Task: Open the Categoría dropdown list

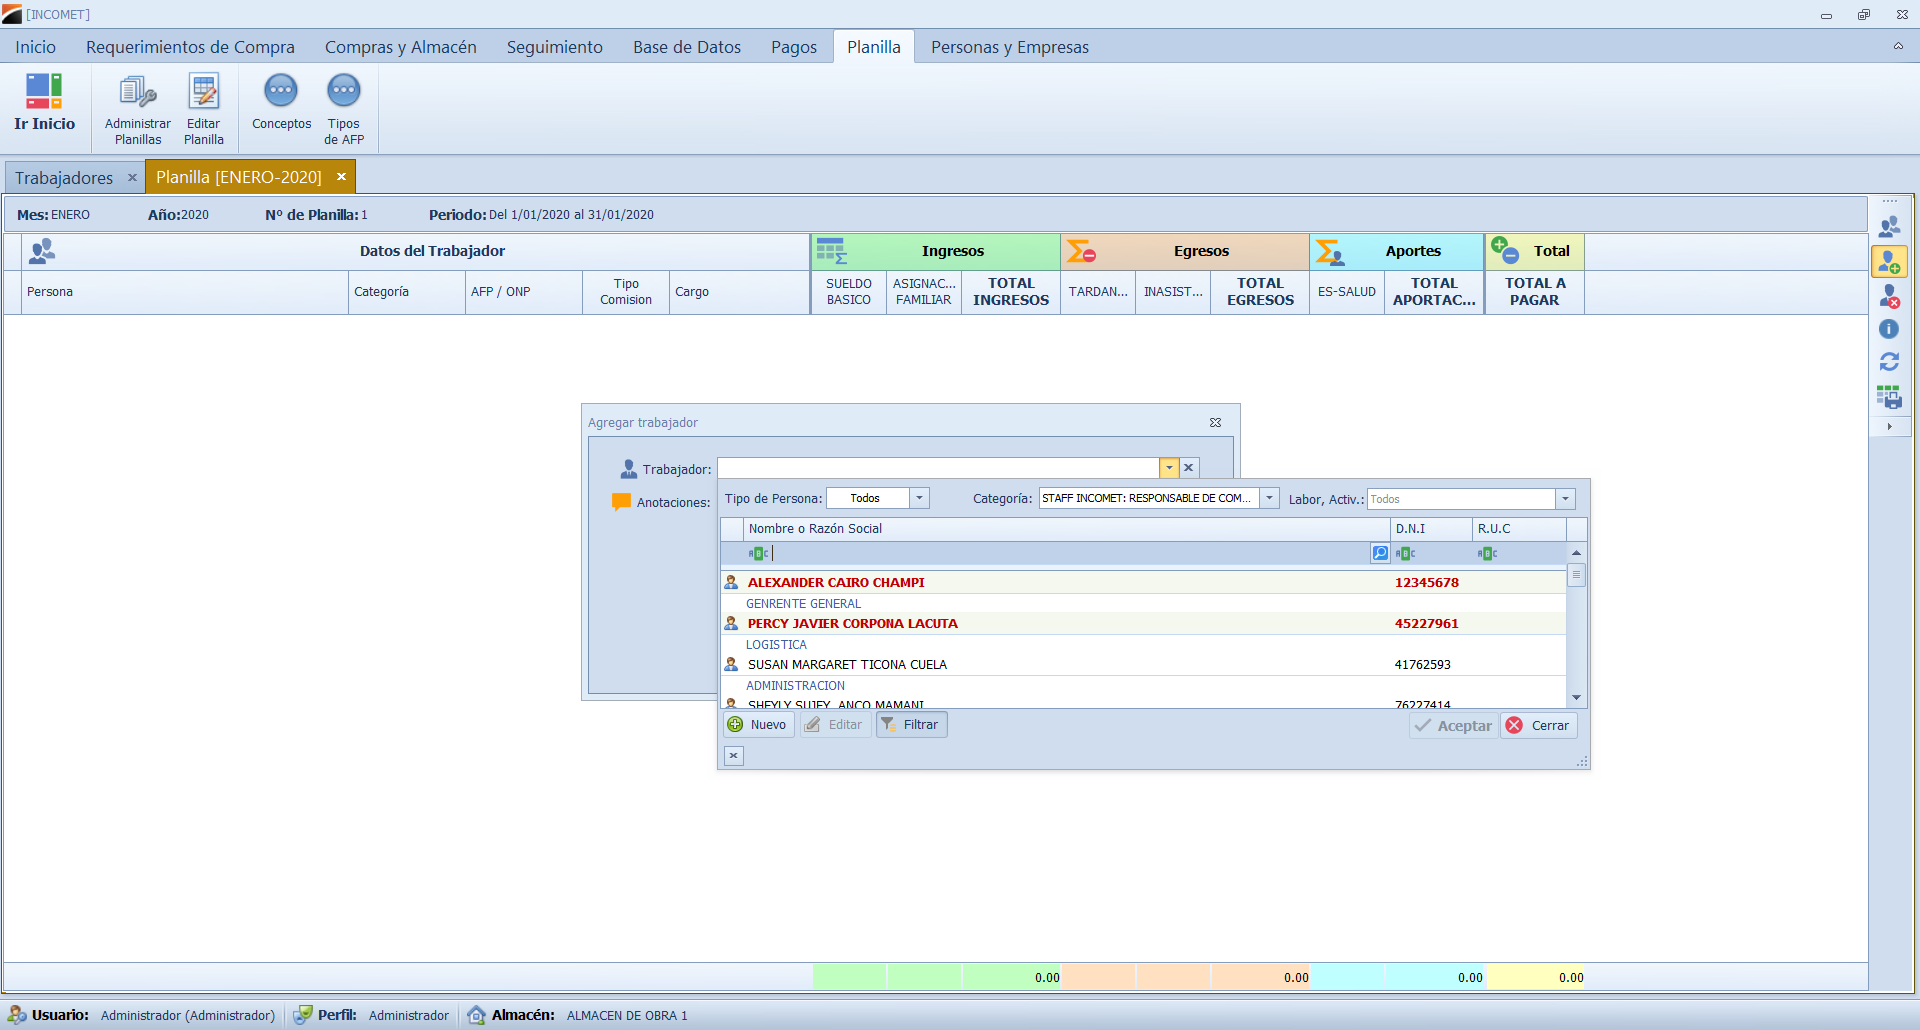Action: point(1269,498)
